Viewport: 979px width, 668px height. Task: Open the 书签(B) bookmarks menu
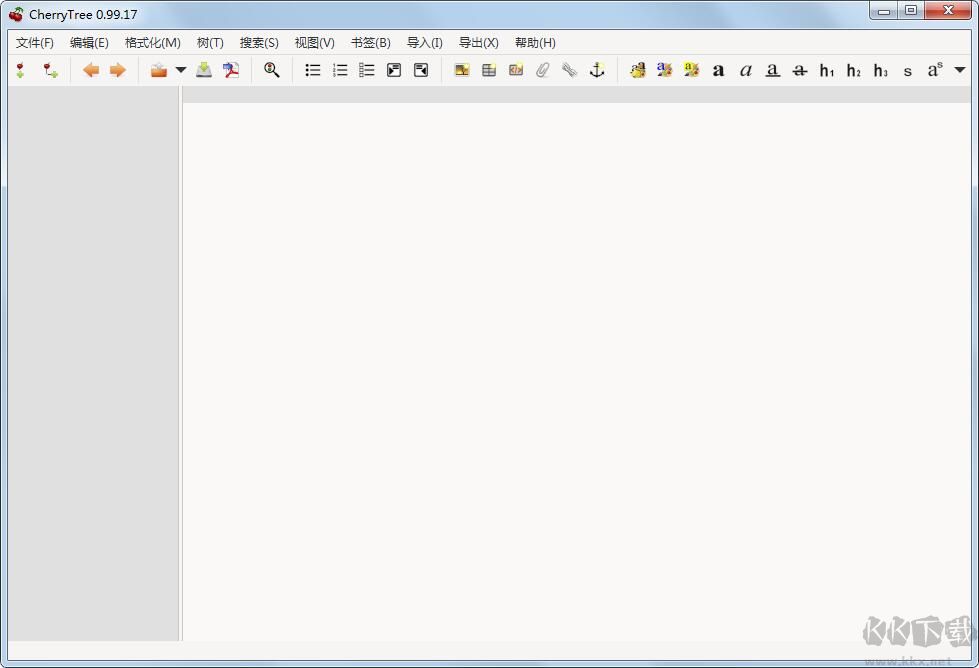370,43
